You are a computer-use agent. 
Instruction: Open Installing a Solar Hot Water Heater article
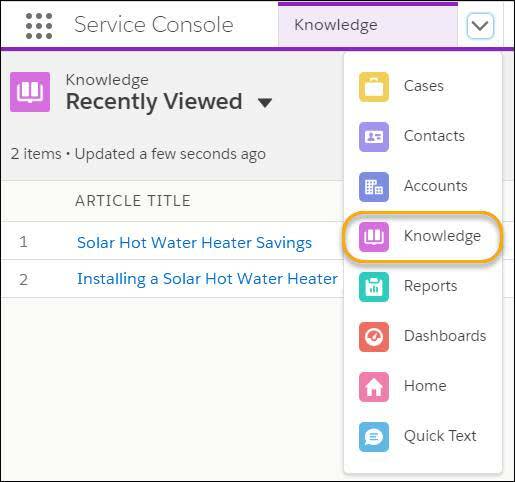coord(207,279)
